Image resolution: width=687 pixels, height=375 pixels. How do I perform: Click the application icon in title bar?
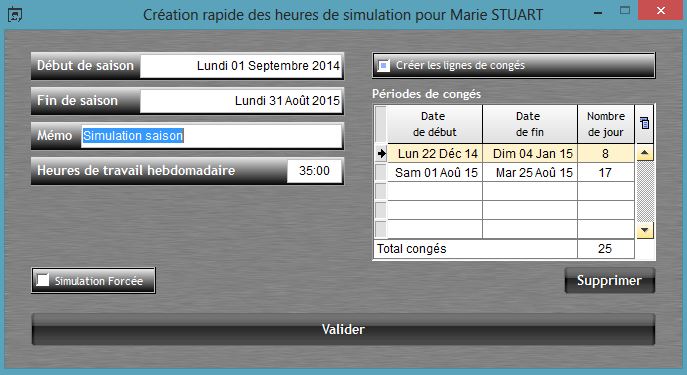[x=15, y=15]
